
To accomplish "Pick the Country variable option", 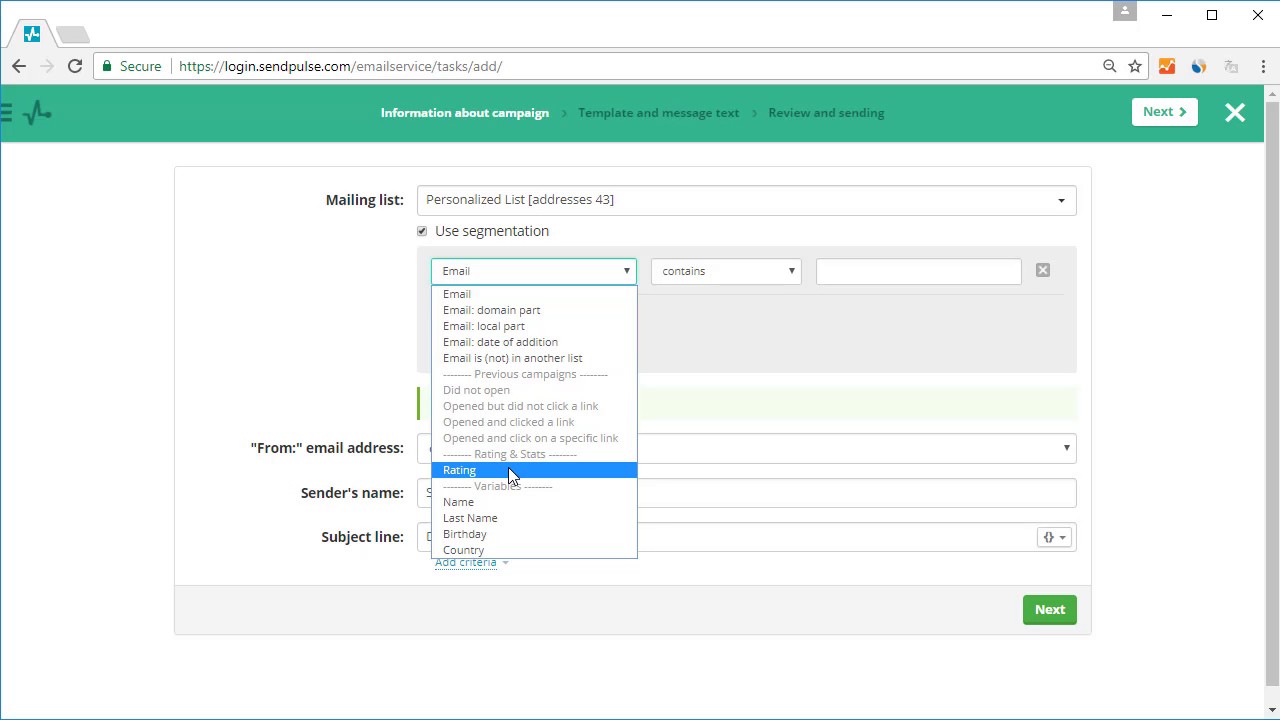I will pyautogui.click(x=534, y=550).
